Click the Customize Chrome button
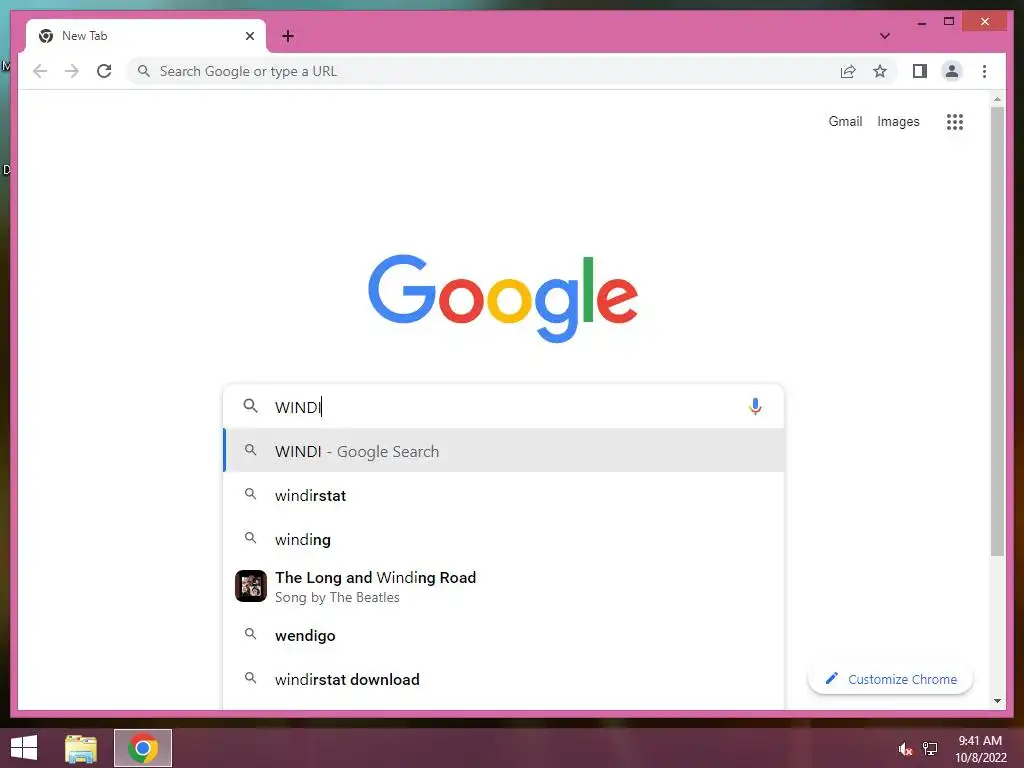Screen dimensions: 1024x768 [x=890, y=679]
